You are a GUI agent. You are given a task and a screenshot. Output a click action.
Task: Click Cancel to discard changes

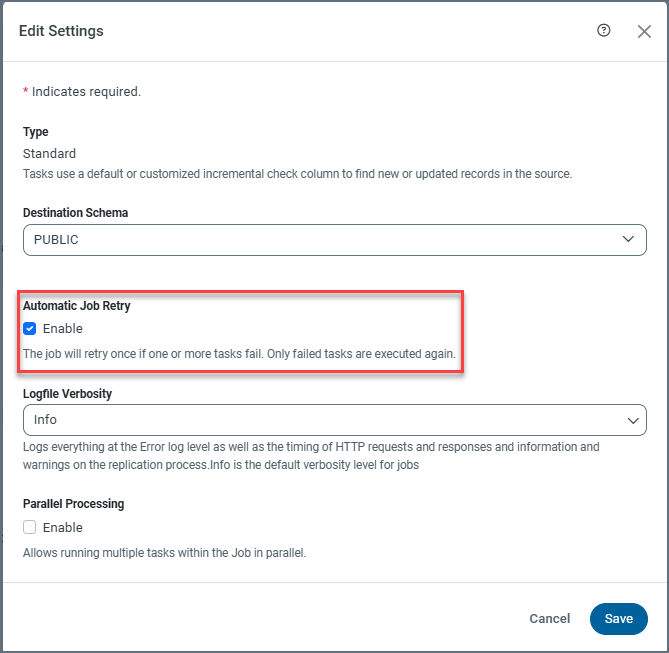549,619
